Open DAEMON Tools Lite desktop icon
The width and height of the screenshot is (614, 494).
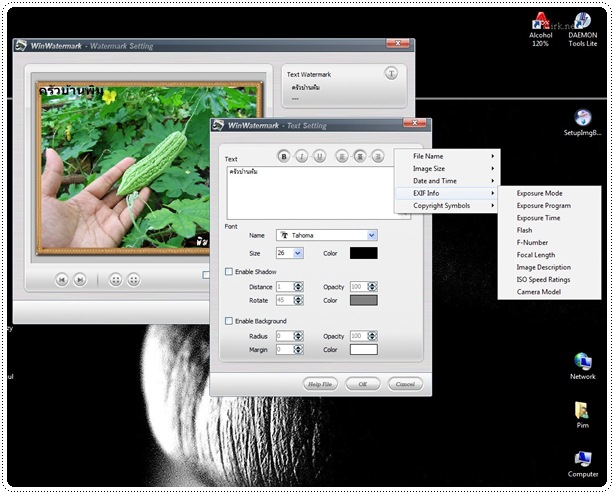583,30
